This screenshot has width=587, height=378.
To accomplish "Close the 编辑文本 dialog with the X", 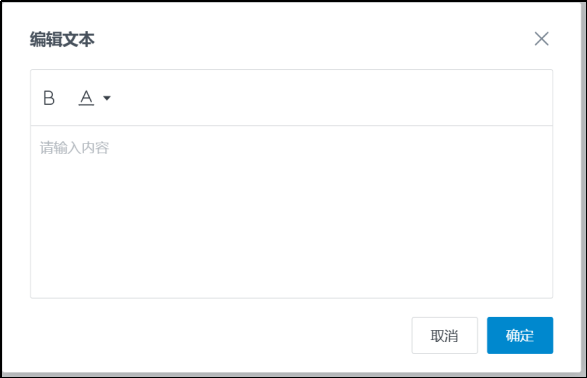I will click(x=541, y=39).
